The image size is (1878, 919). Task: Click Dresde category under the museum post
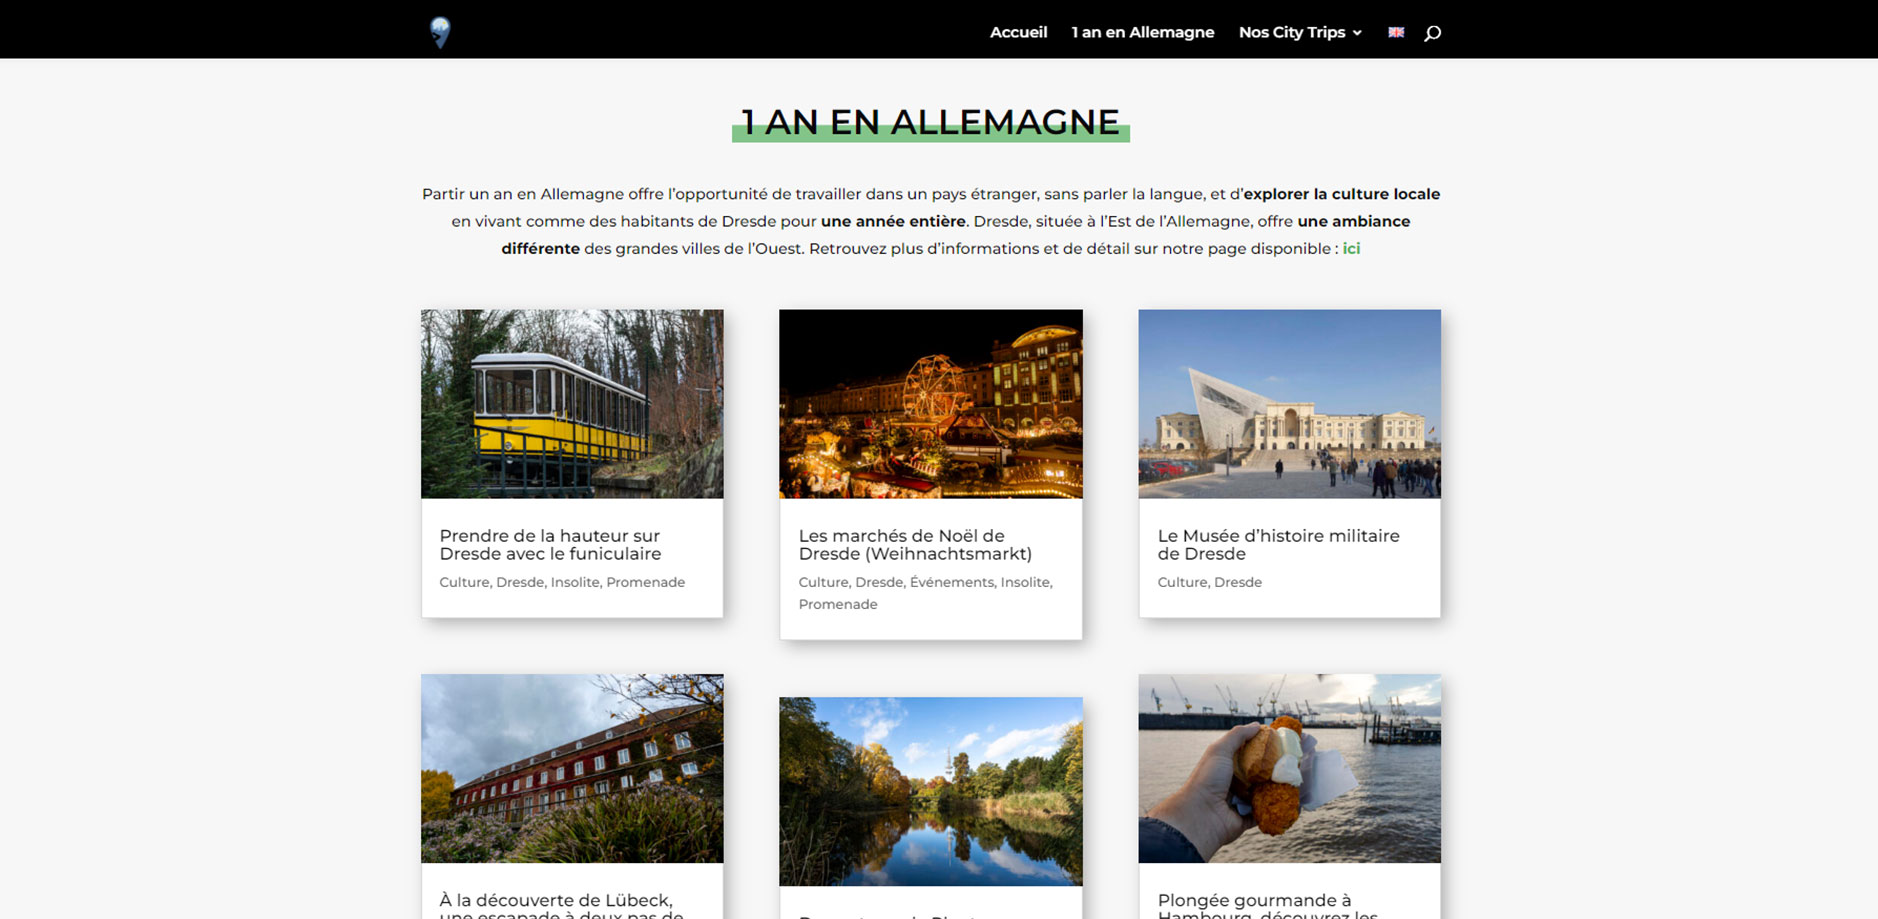click(x=1238, y=582)
